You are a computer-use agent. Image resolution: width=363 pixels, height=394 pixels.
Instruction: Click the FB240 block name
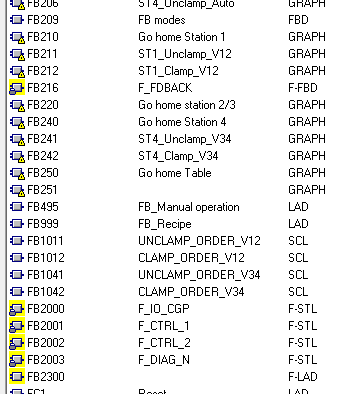(43, 122)
